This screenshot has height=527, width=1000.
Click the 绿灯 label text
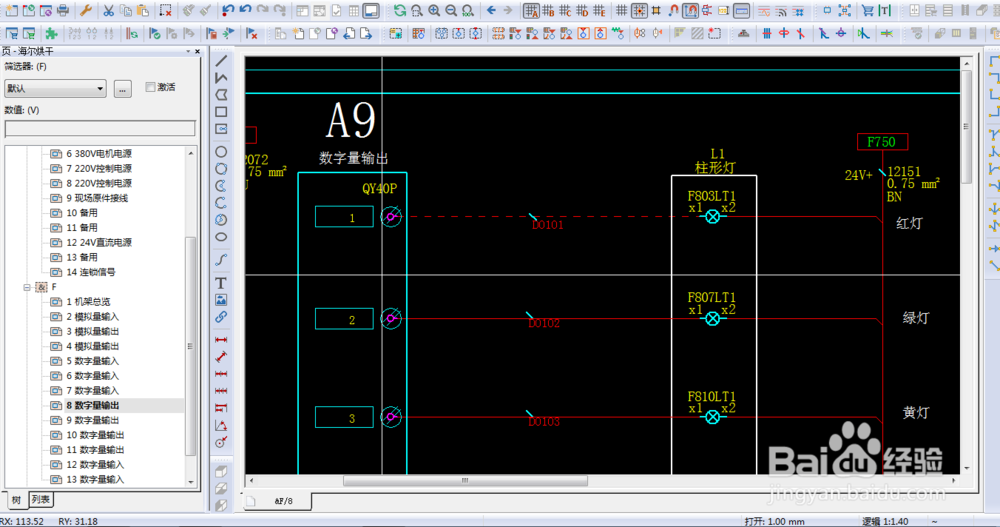tap(916, 318)
